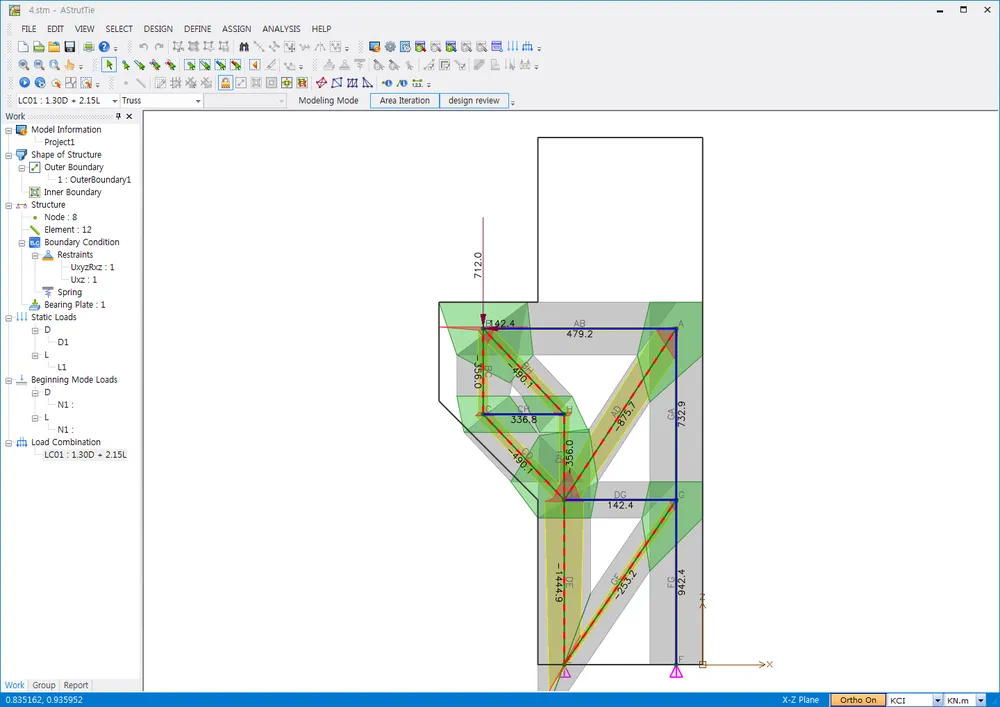This screenshot has height=707, width=1000.
Task: Select the Spring tree item
Action: click(x=70, y=292)
